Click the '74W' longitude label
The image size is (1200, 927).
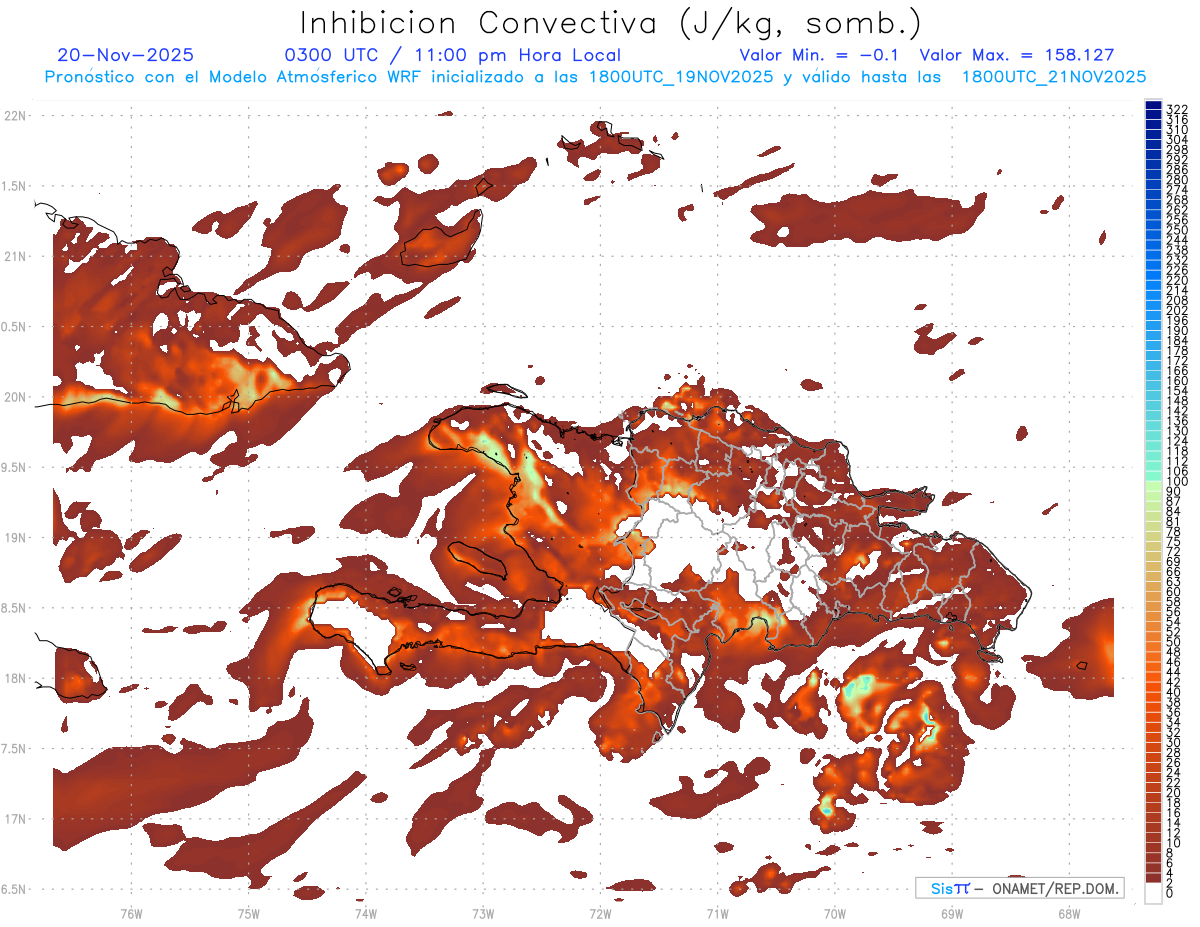click(x=366, y=913)
